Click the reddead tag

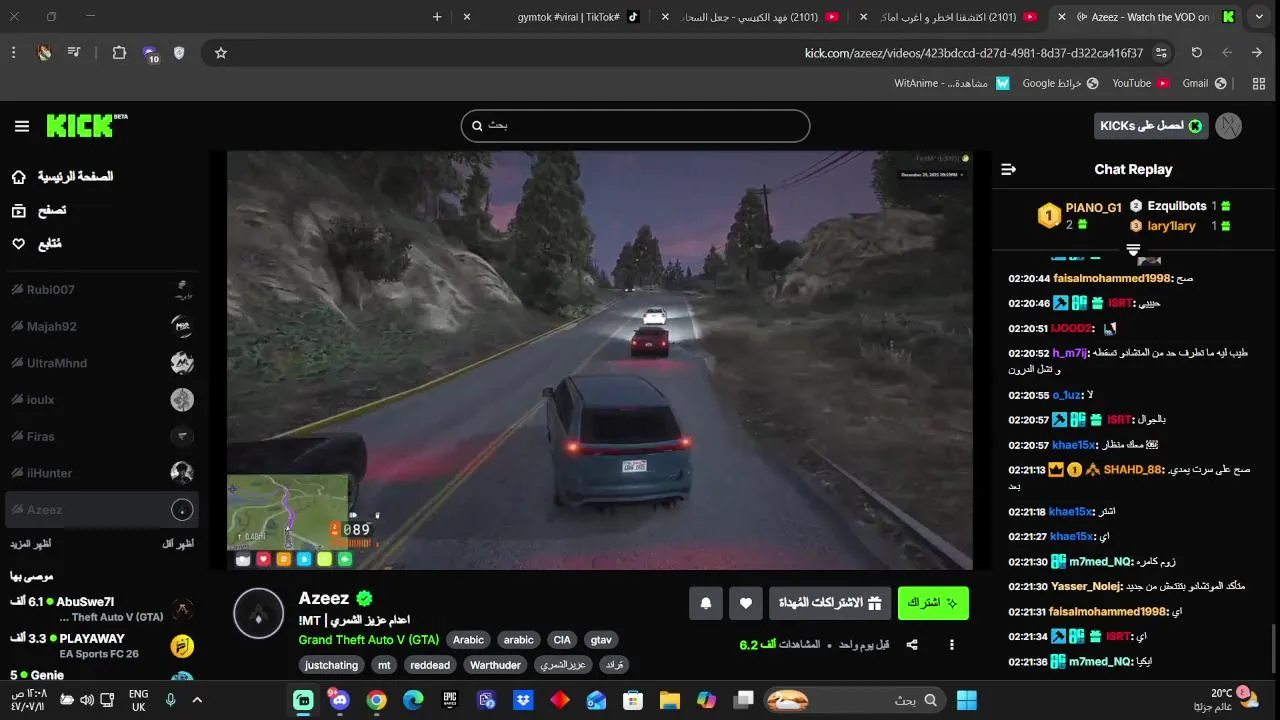pyautogui.click(x=430, y=665)
